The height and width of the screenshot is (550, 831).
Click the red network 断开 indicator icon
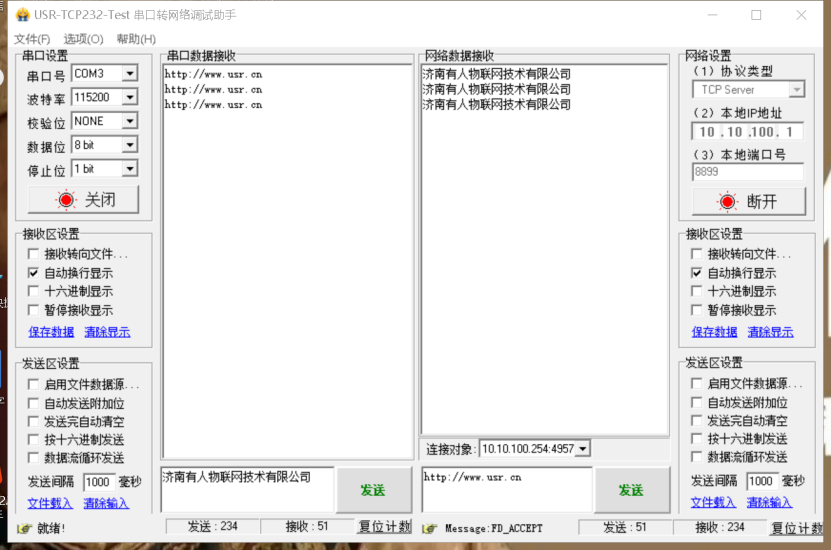729,201
